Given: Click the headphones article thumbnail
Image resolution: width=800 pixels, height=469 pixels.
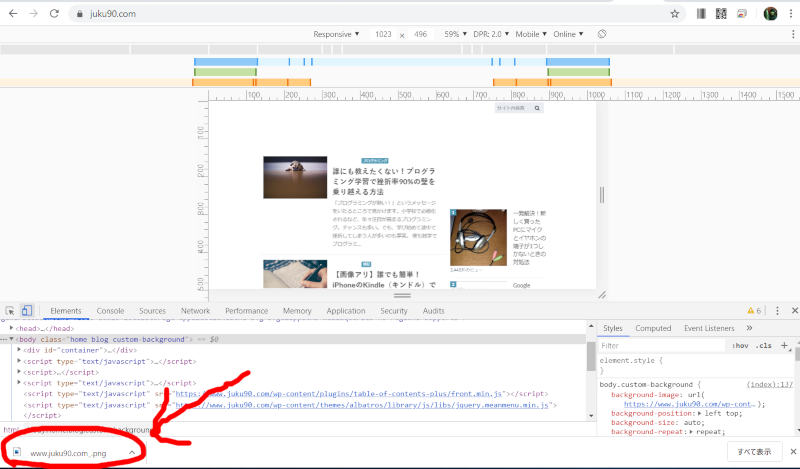Looking at the screenshot, I should click(x=478, y=237).
